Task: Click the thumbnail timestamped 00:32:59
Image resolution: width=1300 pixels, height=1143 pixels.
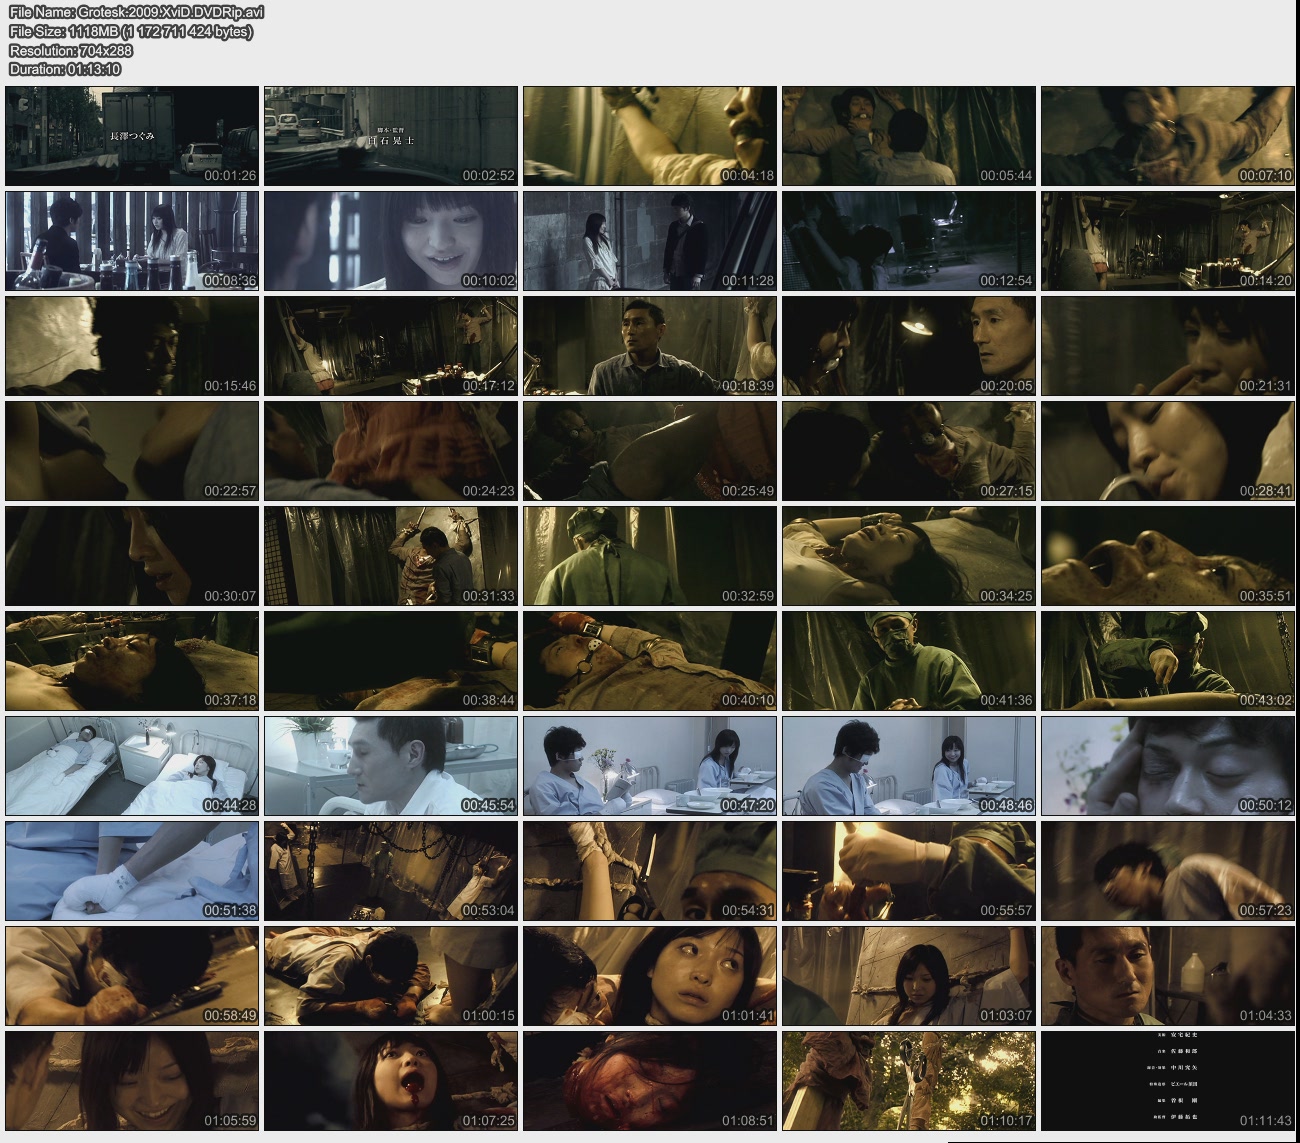Action: pyautogui.click(x=650, y=556)
